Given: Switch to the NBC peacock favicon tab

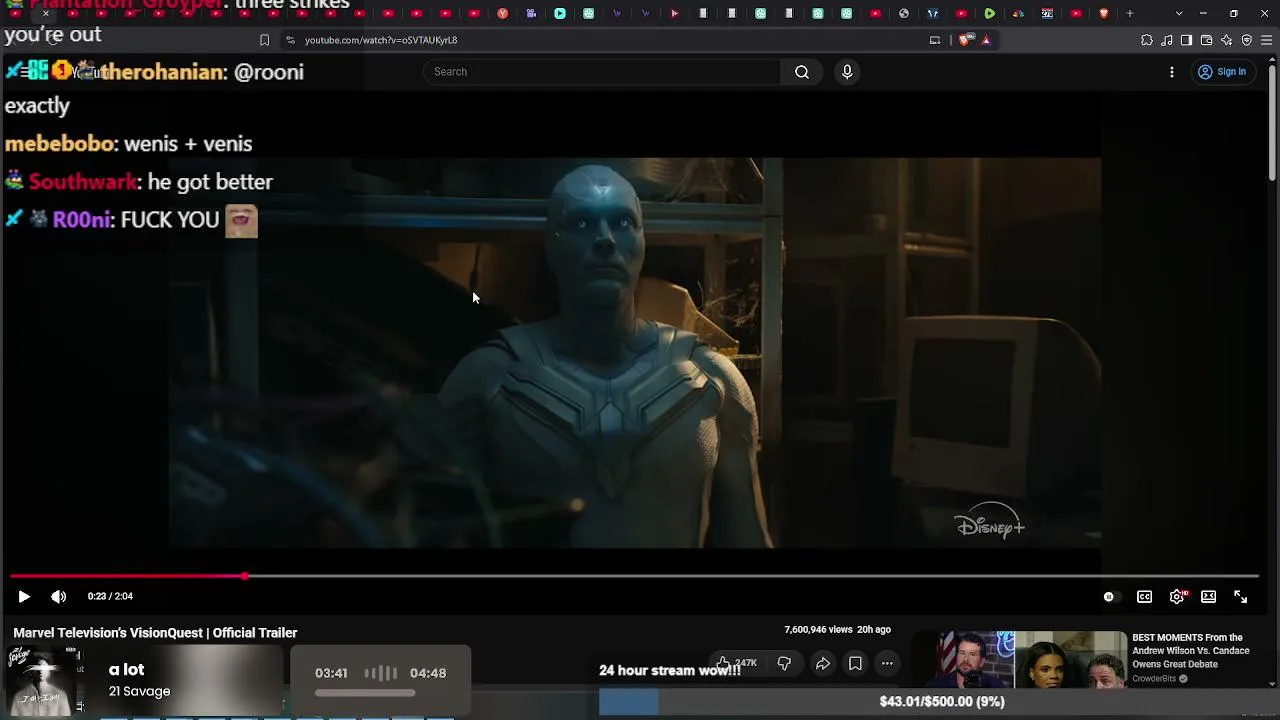Looking at the screenshot, I should click(x=1018, y=14).
